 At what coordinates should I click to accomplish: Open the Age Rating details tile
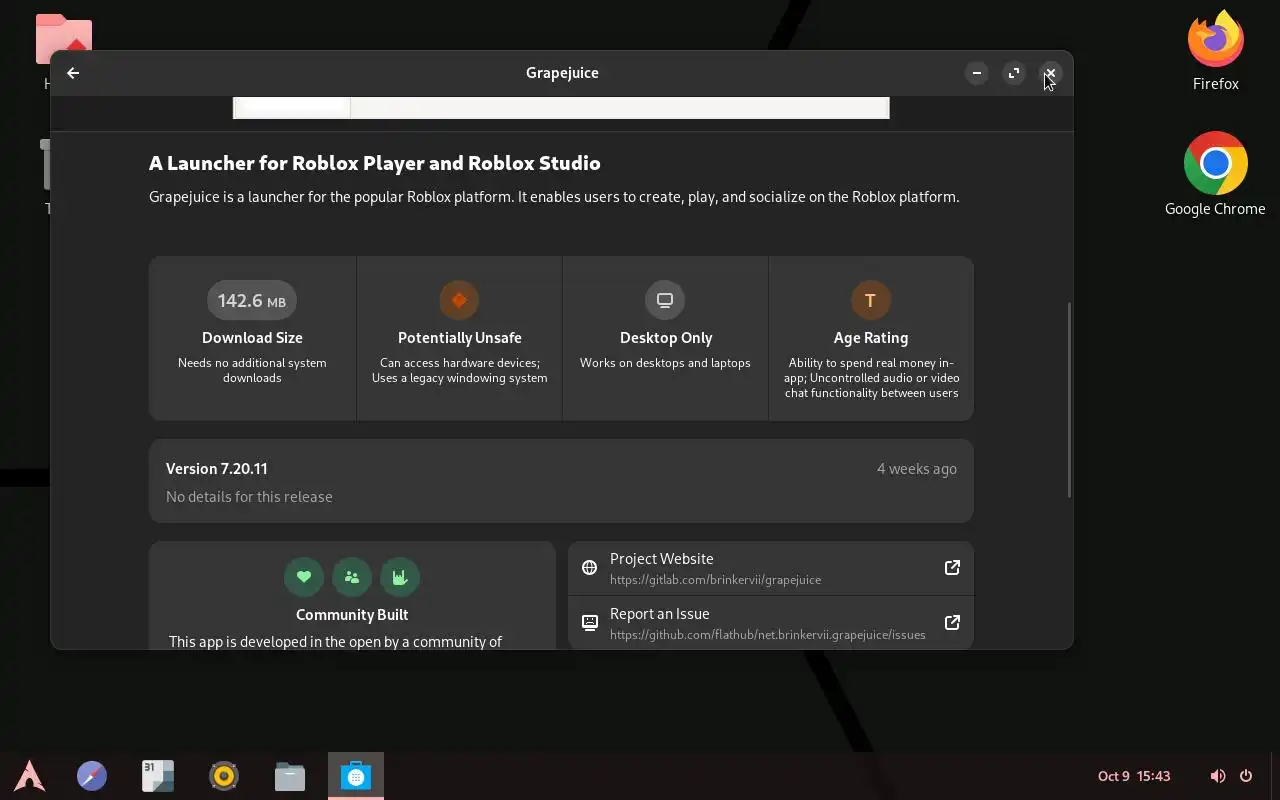[871, 338]
